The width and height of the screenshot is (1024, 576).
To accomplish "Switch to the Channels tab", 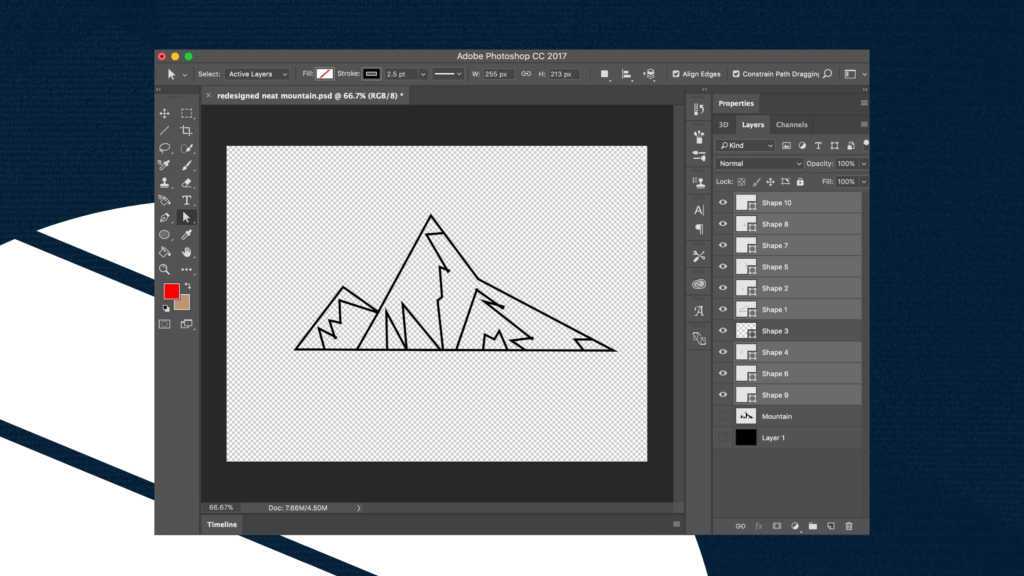I will (x=792, y=125).
